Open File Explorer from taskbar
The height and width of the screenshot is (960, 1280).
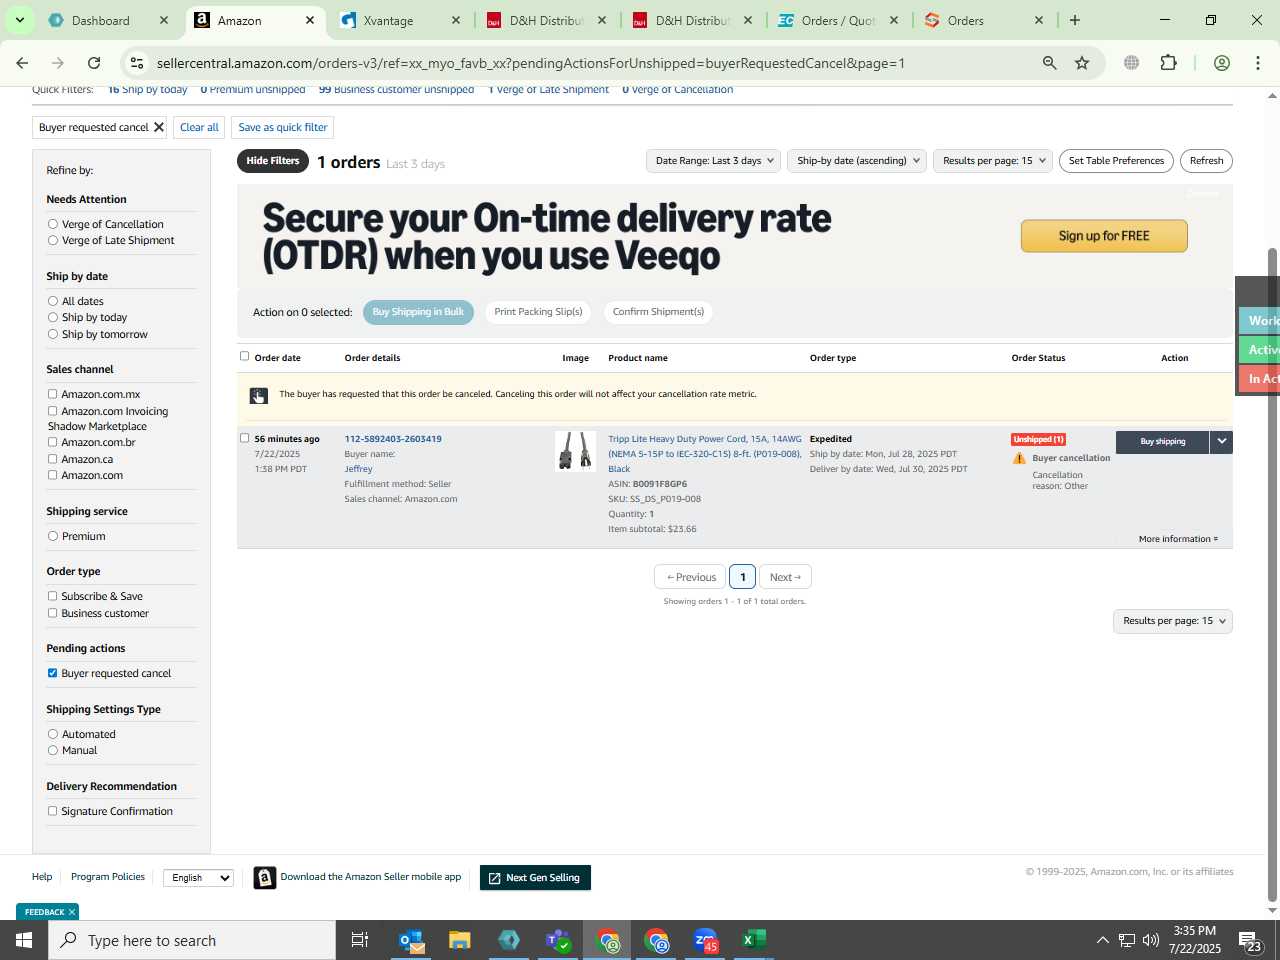tap(460, 940)
